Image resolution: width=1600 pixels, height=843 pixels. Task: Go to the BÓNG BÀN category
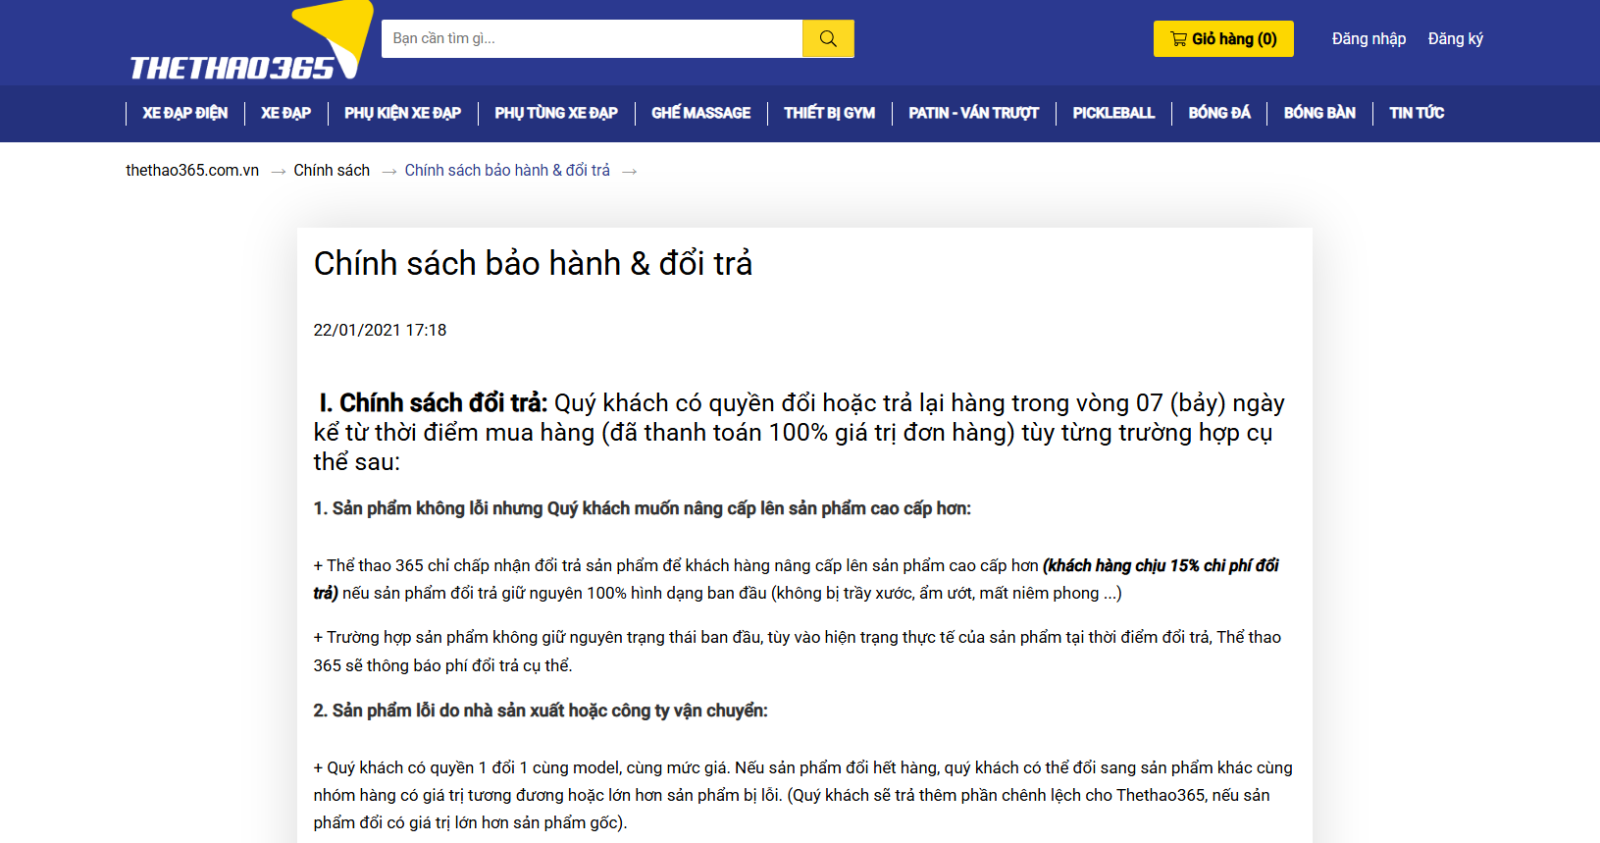(1319, 113)
